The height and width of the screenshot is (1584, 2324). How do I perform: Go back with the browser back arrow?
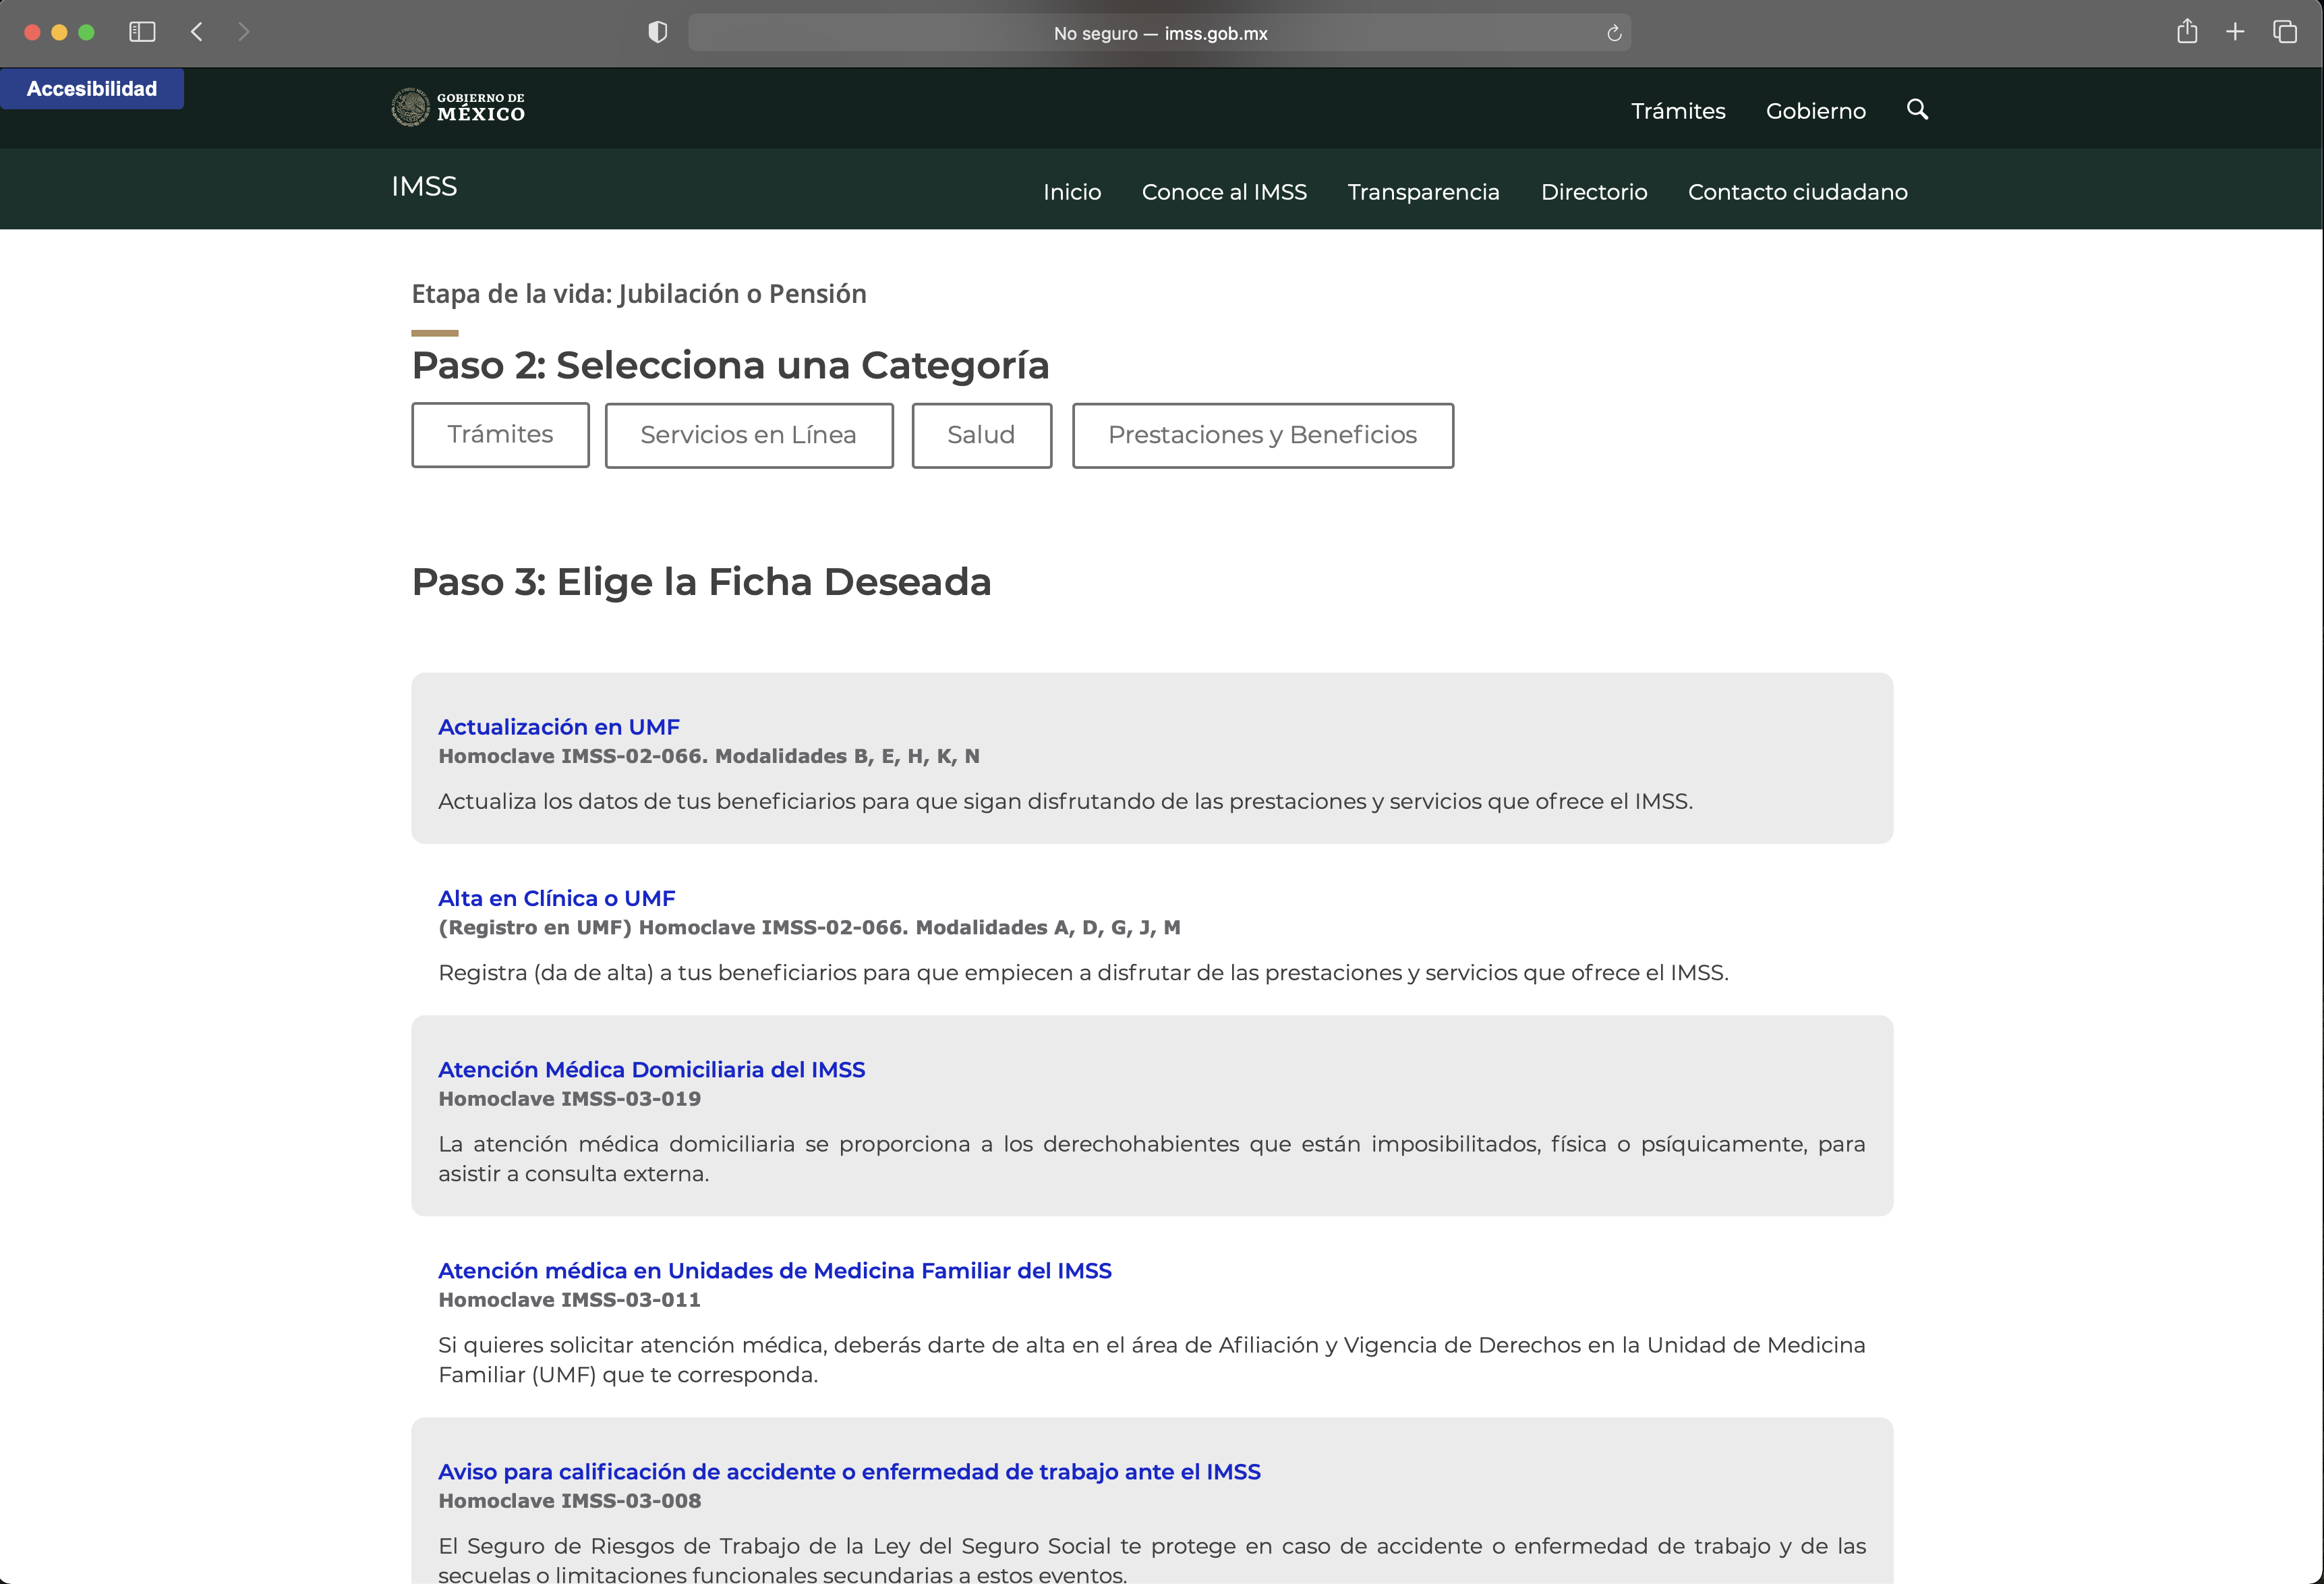(197, 32)
